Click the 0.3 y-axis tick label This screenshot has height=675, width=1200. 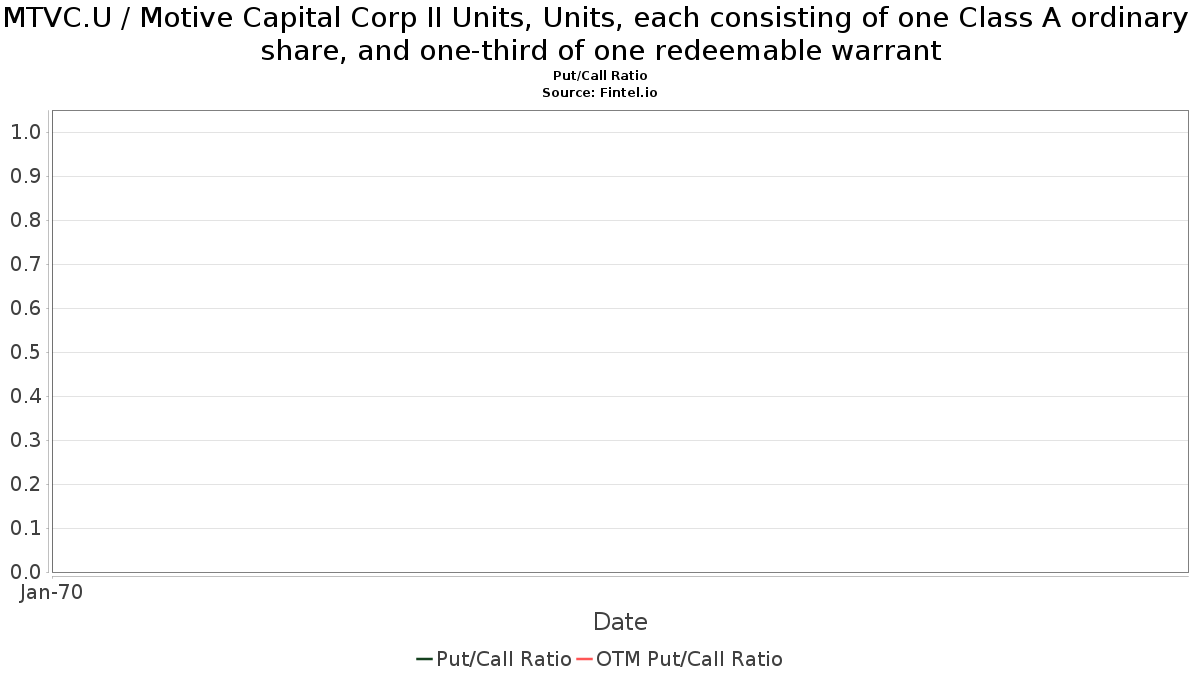click(25, 440)
